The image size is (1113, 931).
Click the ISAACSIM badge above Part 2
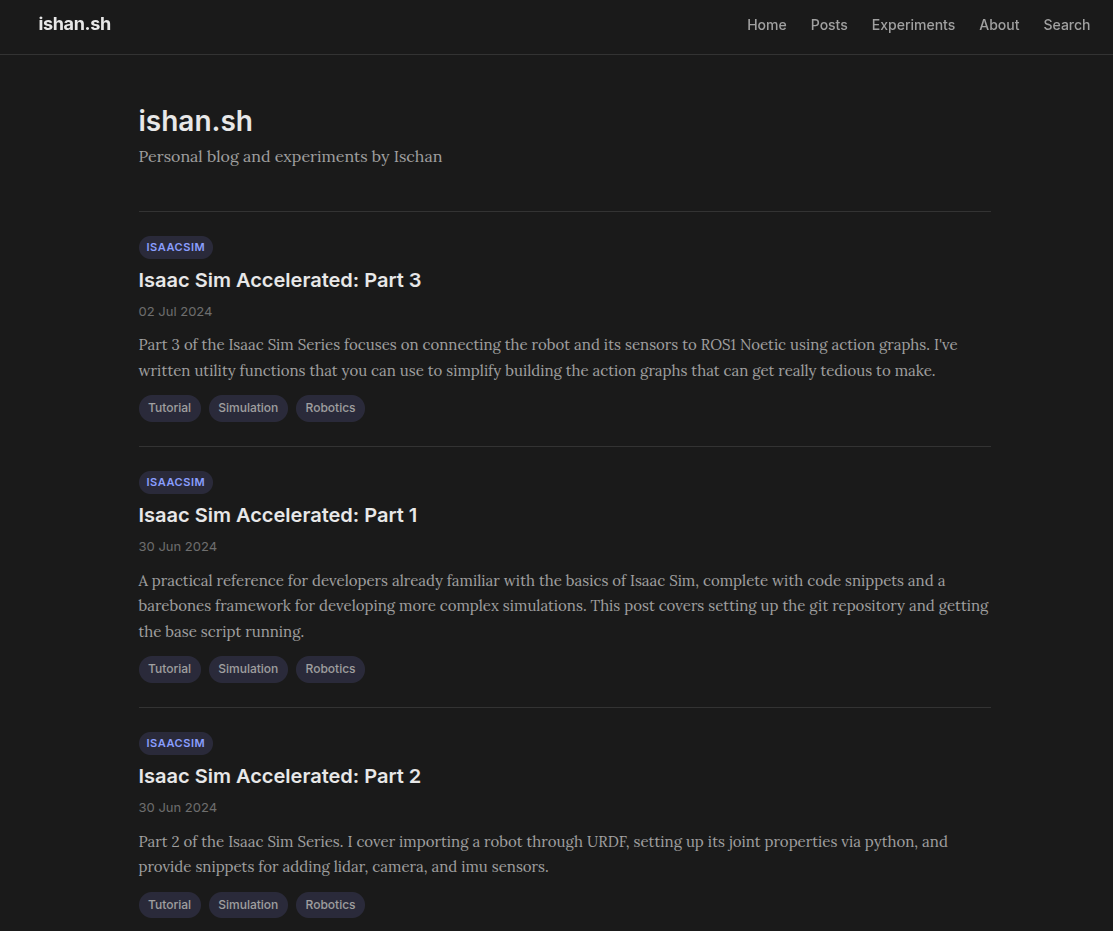coord(175,743)
